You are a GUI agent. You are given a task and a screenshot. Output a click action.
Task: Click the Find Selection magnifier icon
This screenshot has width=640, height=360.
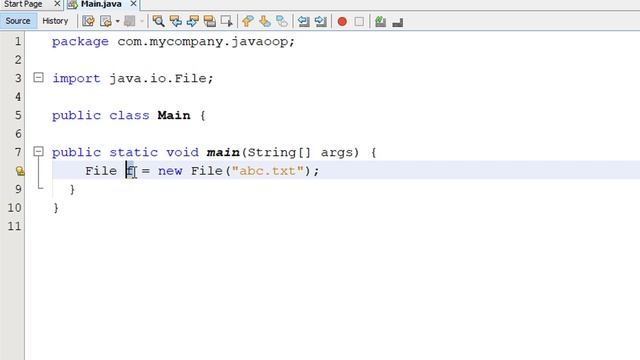(x=158, y=21)
